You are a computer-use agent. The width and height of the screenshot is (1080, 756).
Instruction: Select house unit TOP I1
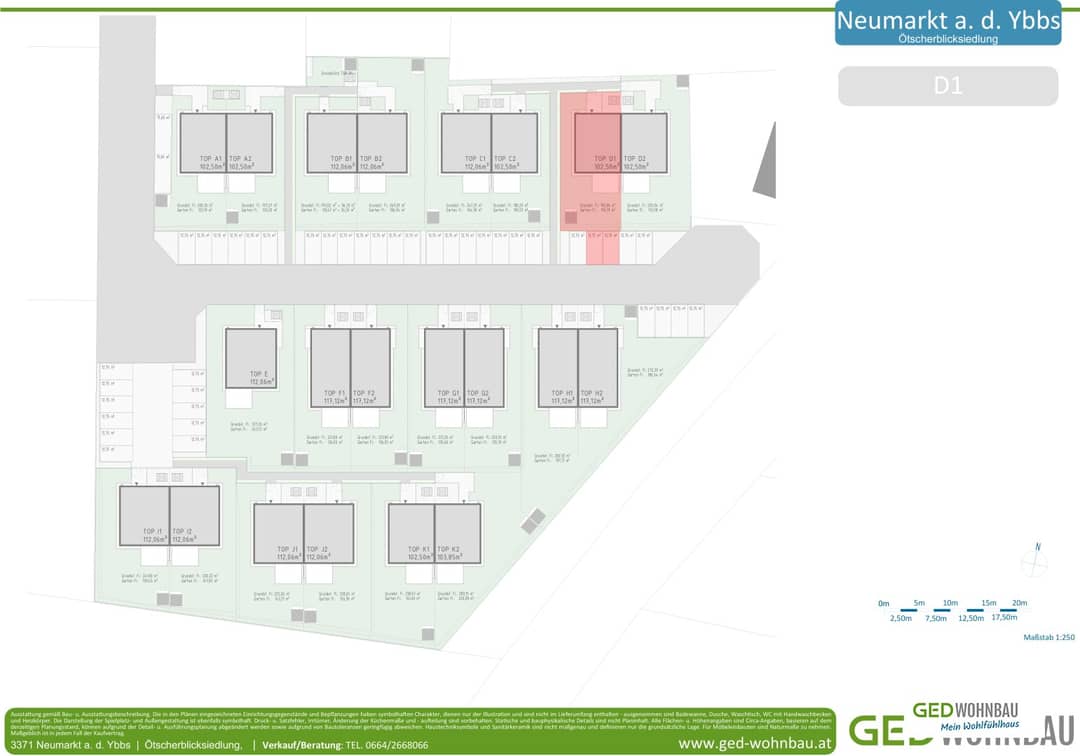tap(144, 516)
